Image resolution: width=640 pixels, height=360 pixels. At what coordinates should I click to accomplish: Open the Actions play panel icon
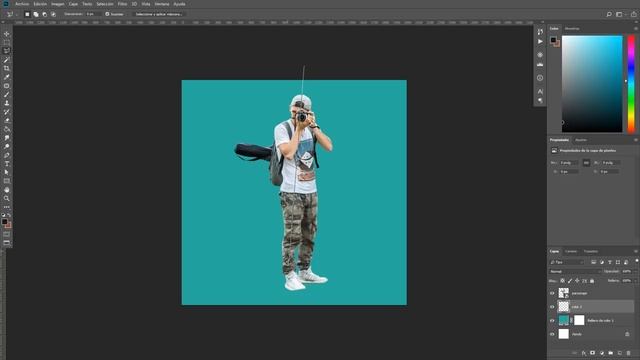pos(540,42)
